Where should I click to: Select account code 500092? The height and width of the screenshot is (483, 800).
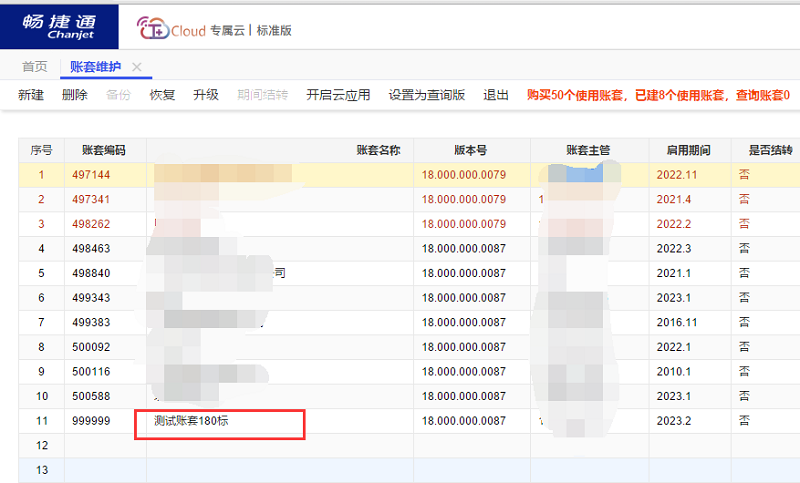pyautogui.click(x=91, y=347)
